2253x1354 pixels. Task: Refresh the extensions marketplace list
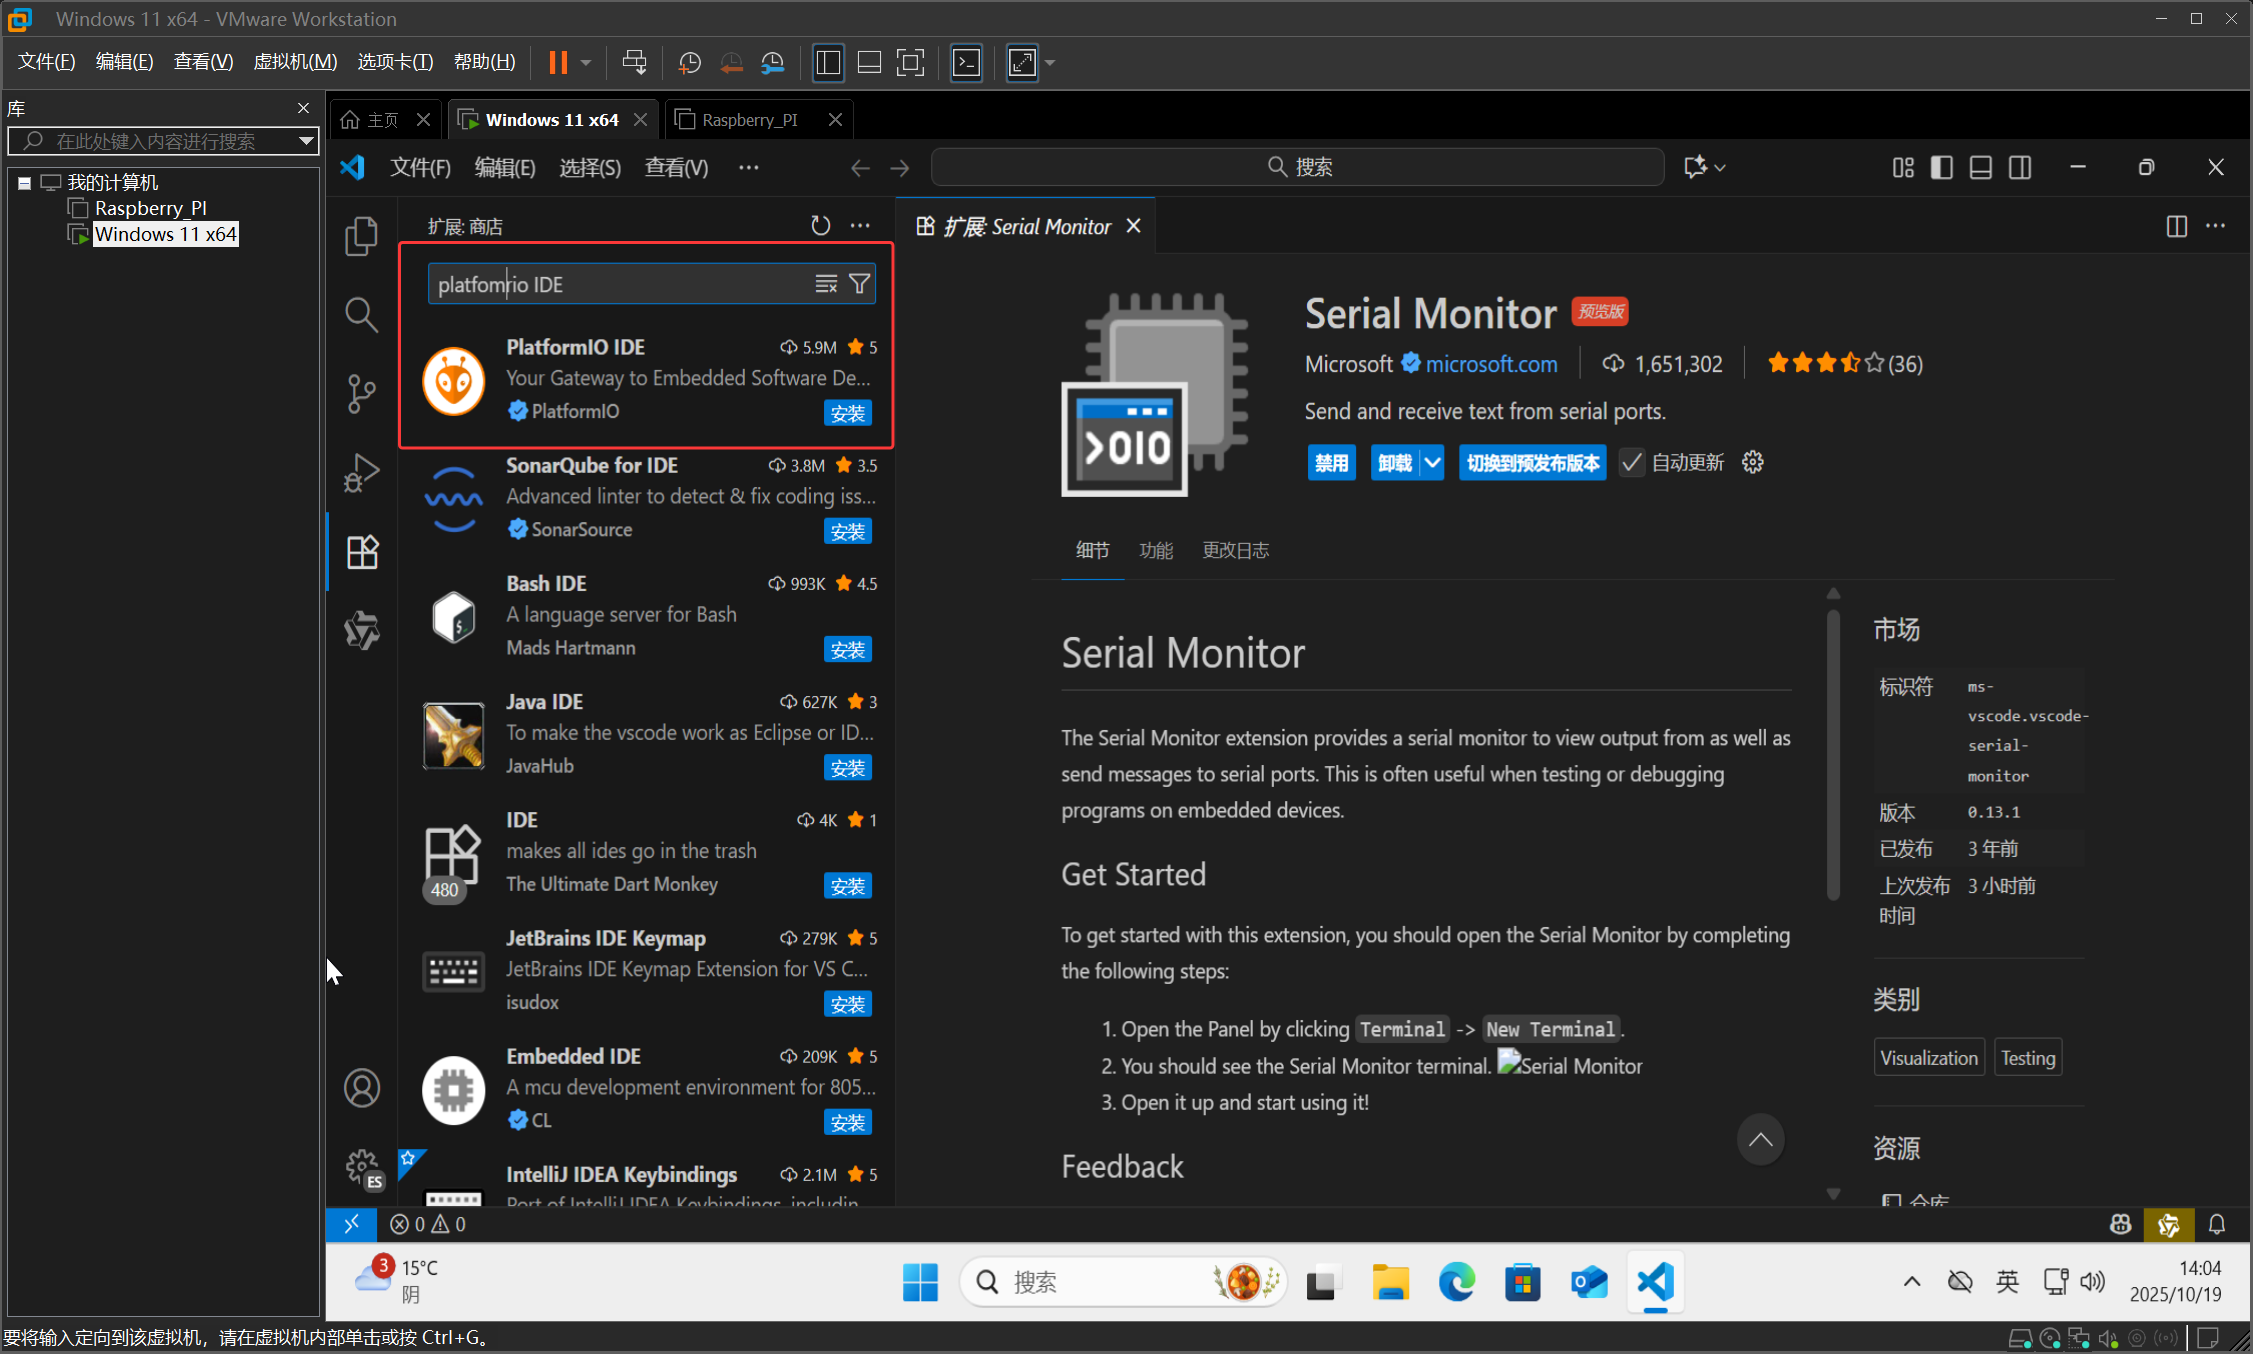[x=821, y=225]
